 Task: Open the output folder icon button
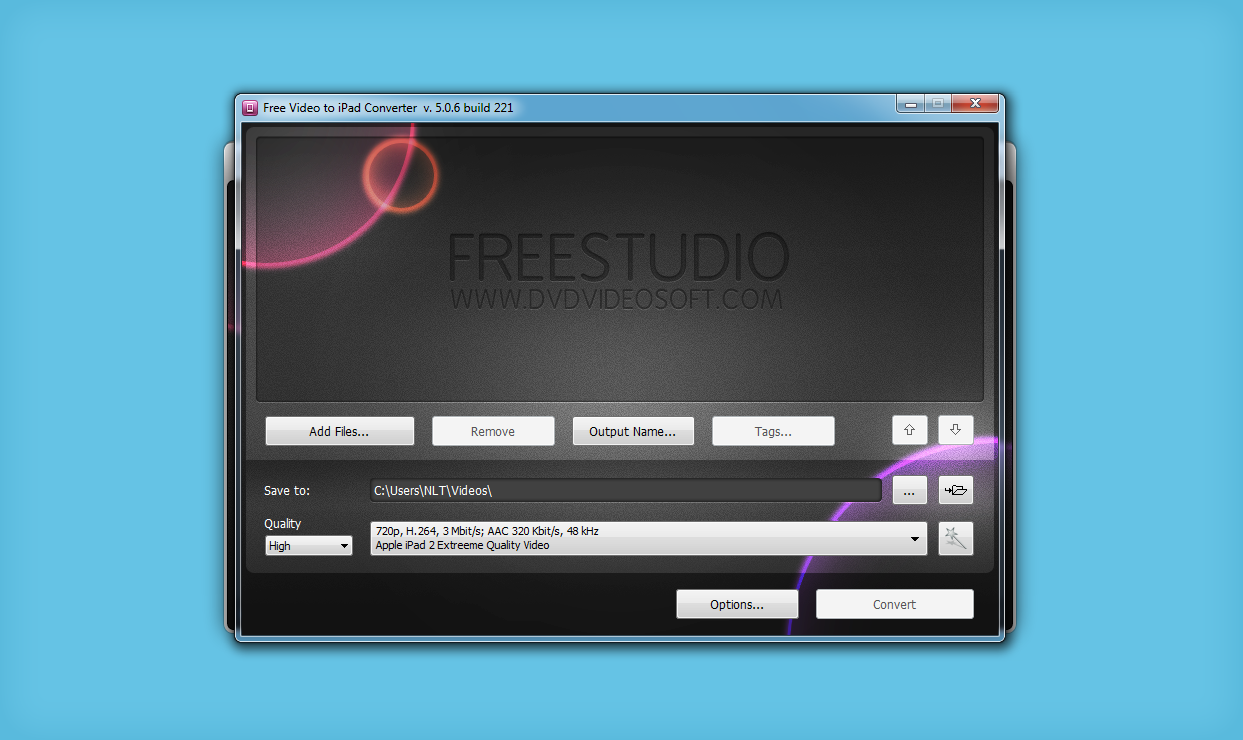955,490
